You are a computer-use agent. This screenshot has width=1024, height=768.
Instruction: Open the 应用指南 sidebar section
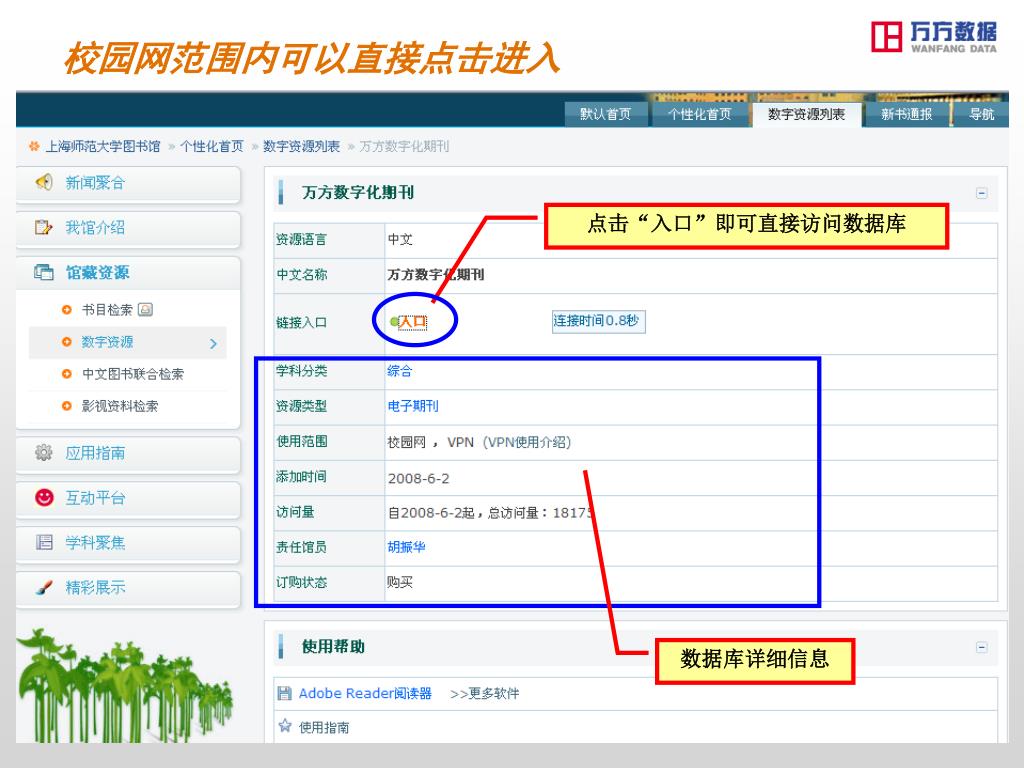click(128, 453)
